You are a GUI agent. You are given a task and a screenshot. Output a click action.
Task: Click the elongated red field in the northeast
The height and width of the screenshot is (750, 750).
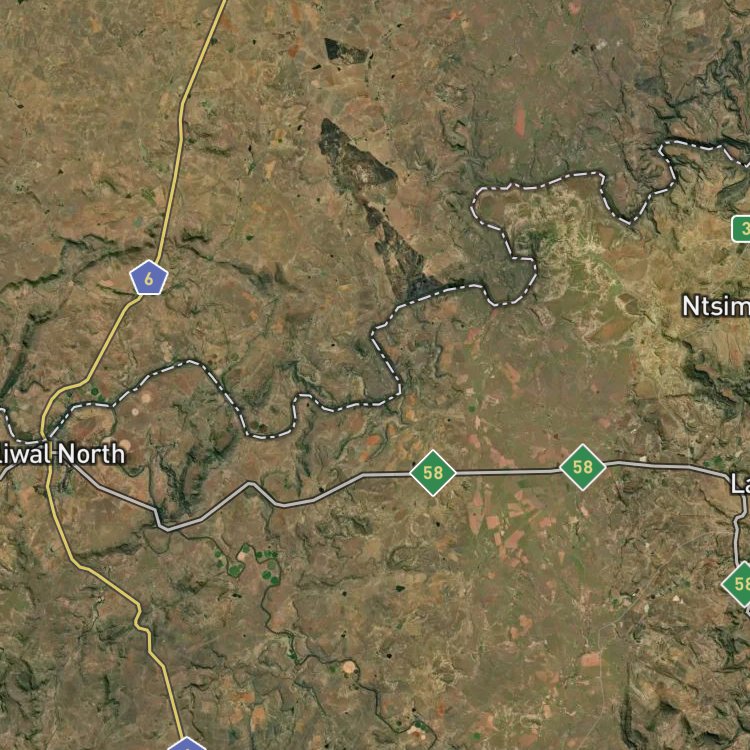[519, 119]
